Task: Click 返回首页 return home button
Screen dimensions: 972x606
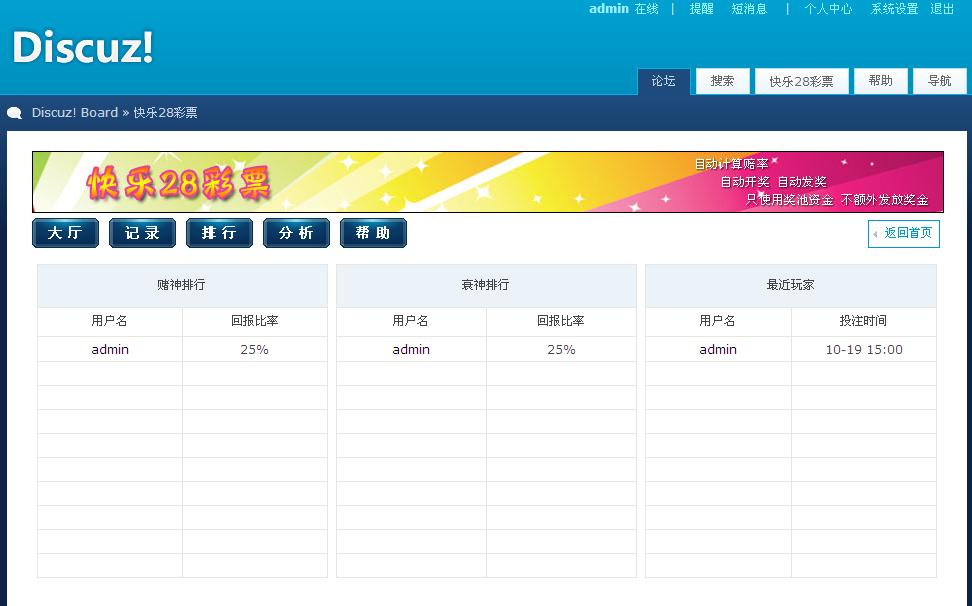Action: pos(904,234)
